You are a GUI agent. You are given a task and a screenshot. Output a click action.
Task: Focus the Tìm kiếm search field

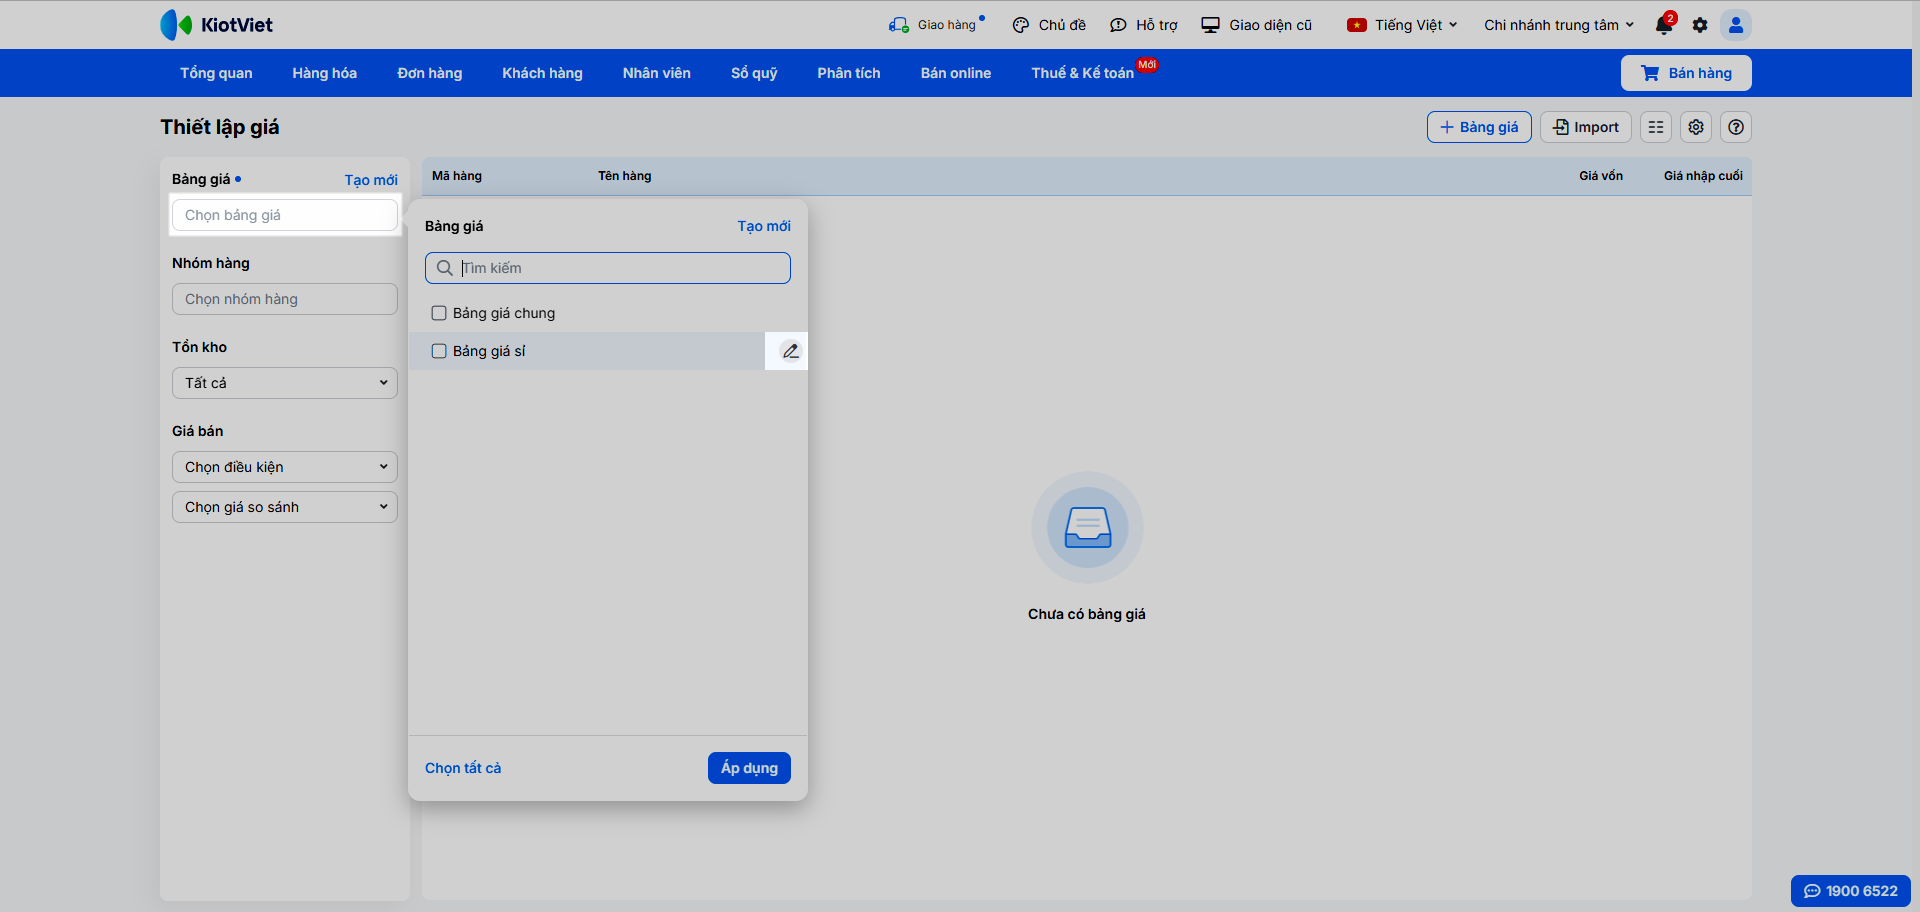click(608, 268)
